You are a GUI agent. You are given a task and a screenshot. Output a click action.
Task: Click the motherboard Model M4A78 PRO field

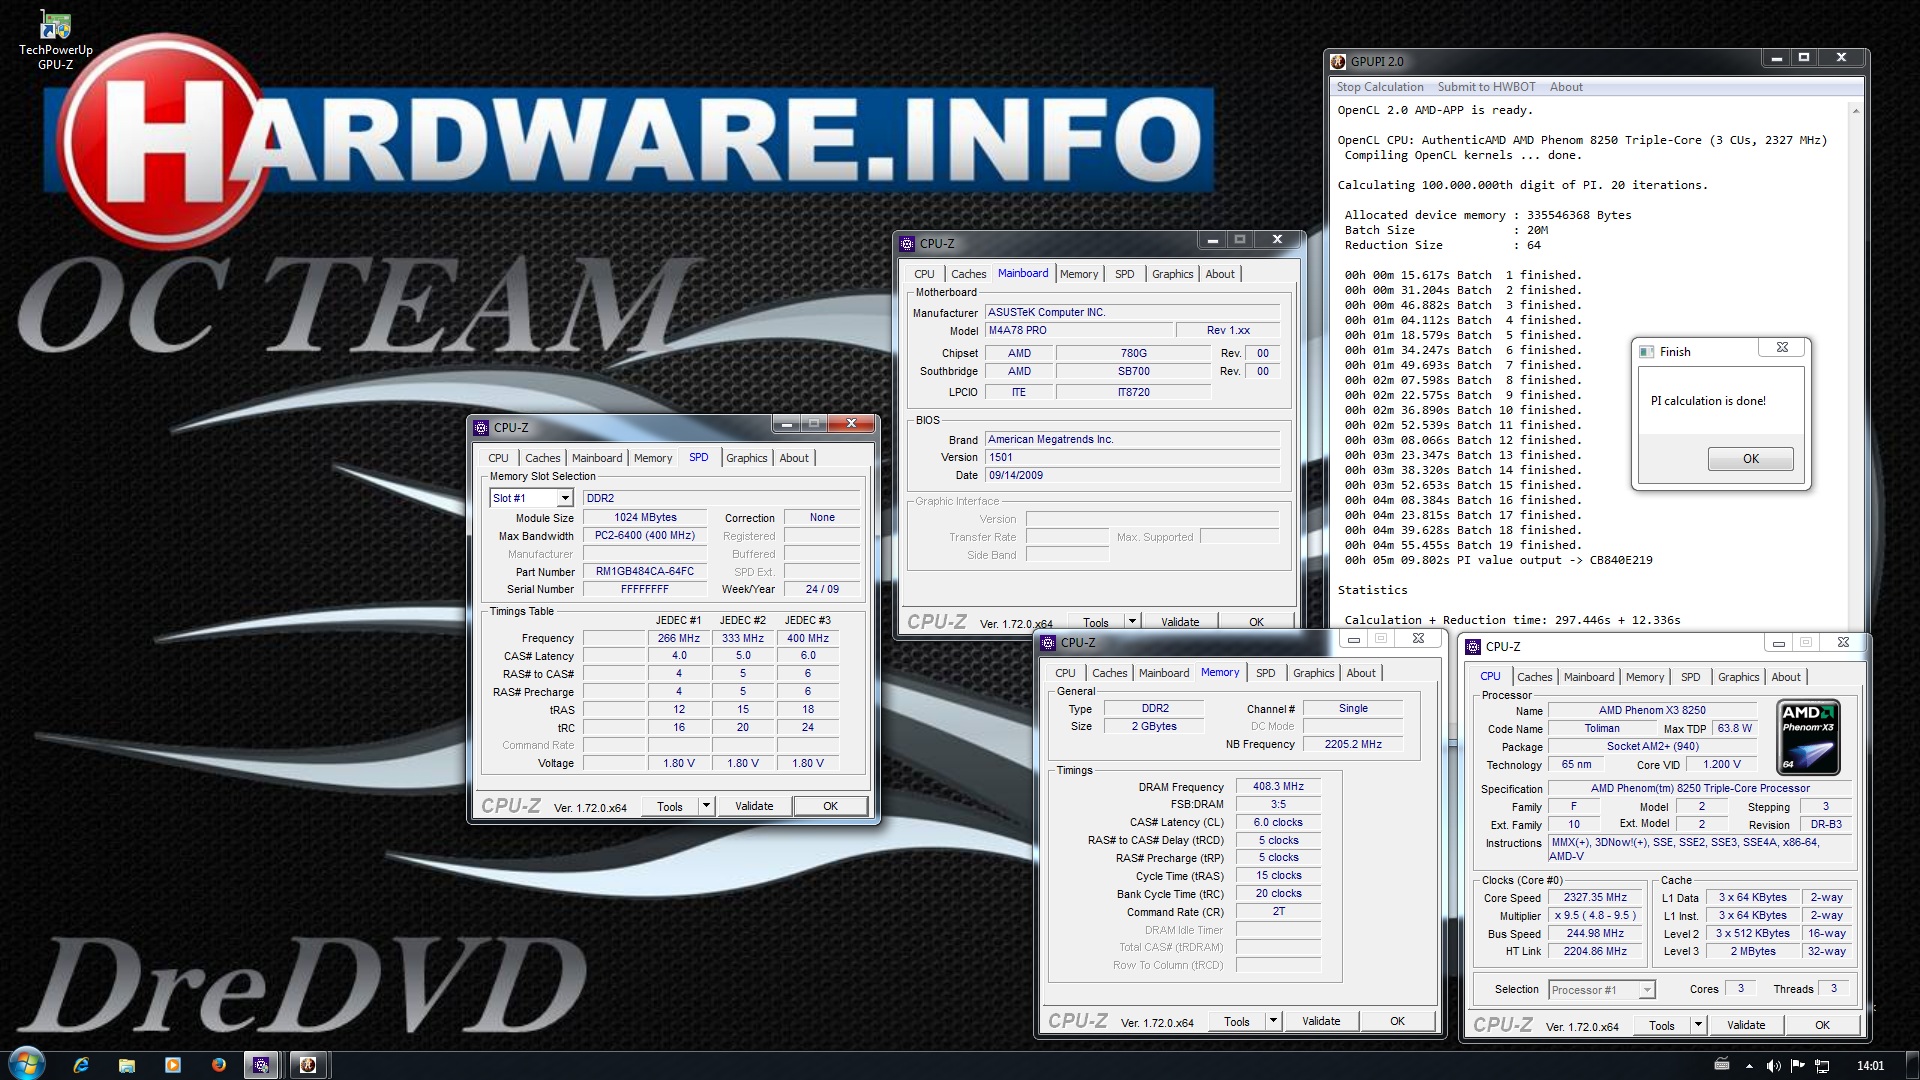click(1078, 331)
